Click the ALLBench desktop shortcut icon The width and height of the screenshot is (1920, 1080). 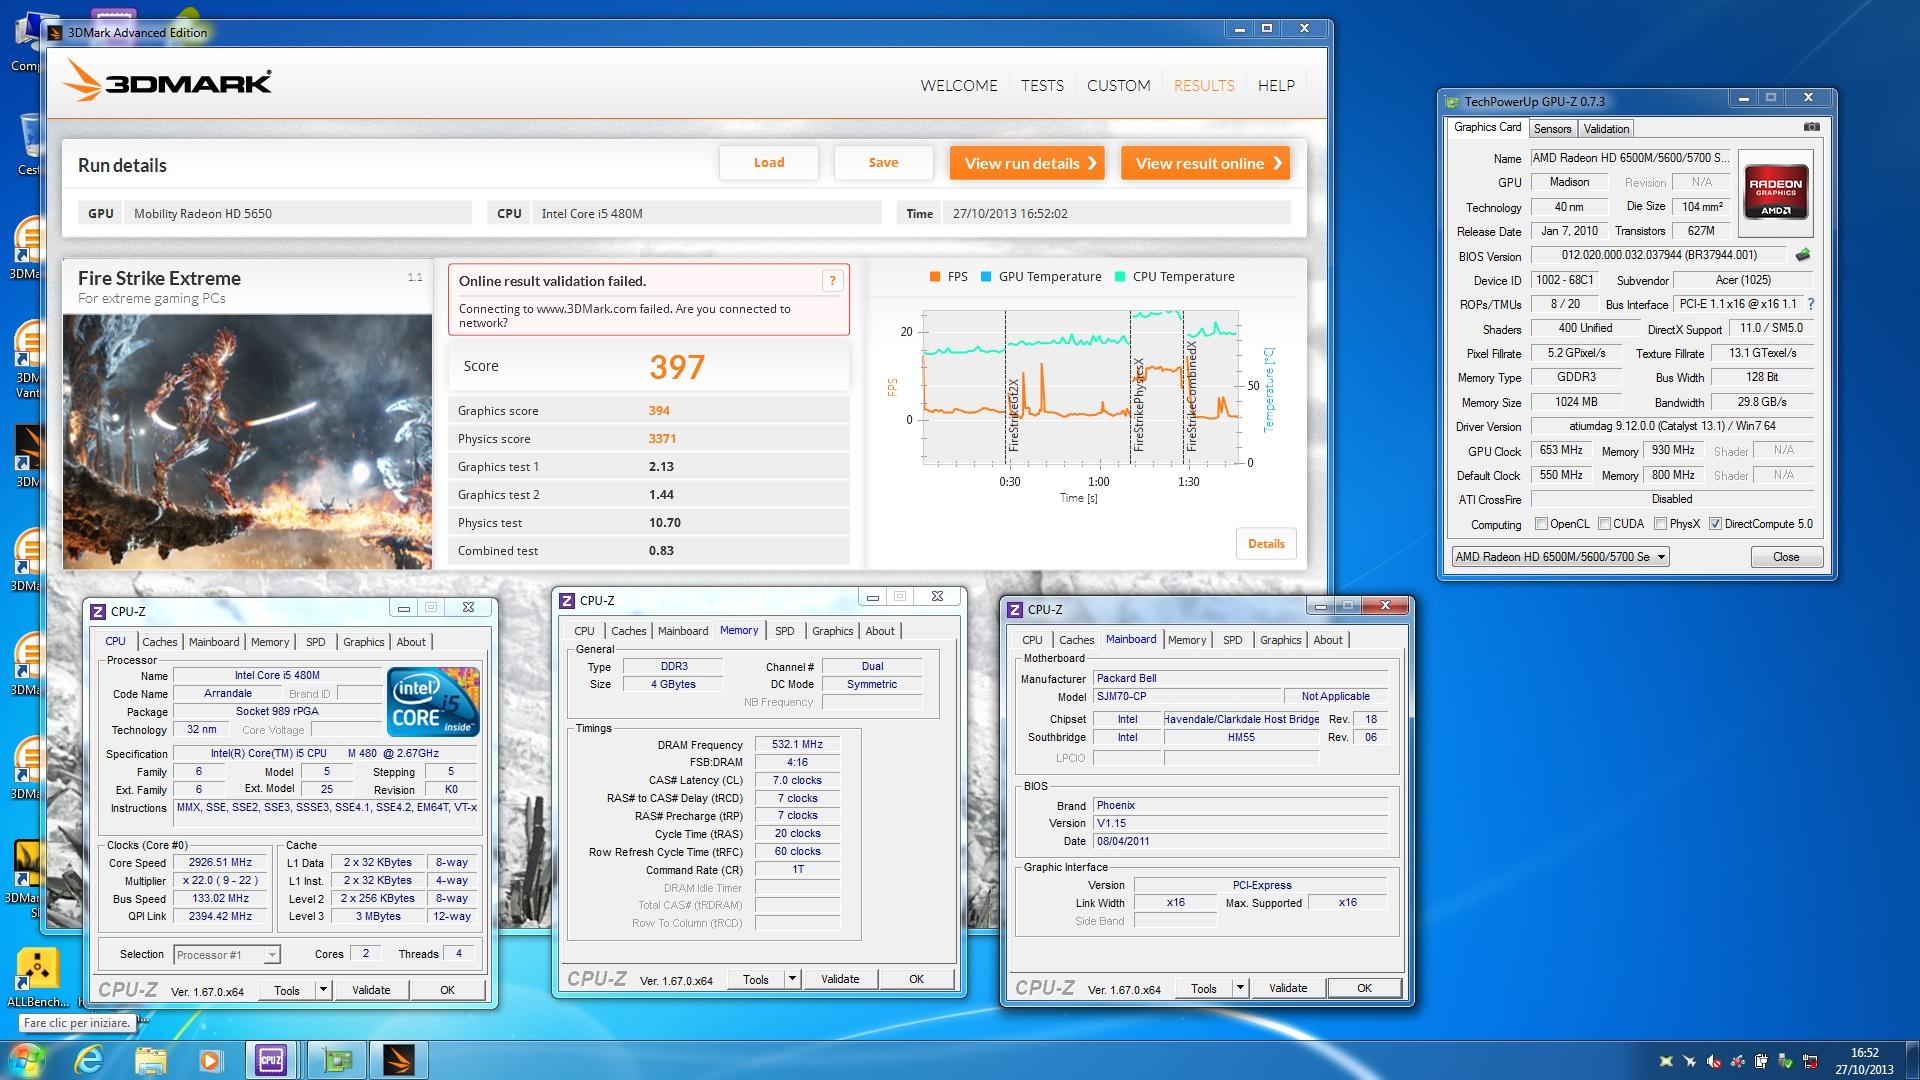(37, 969)
